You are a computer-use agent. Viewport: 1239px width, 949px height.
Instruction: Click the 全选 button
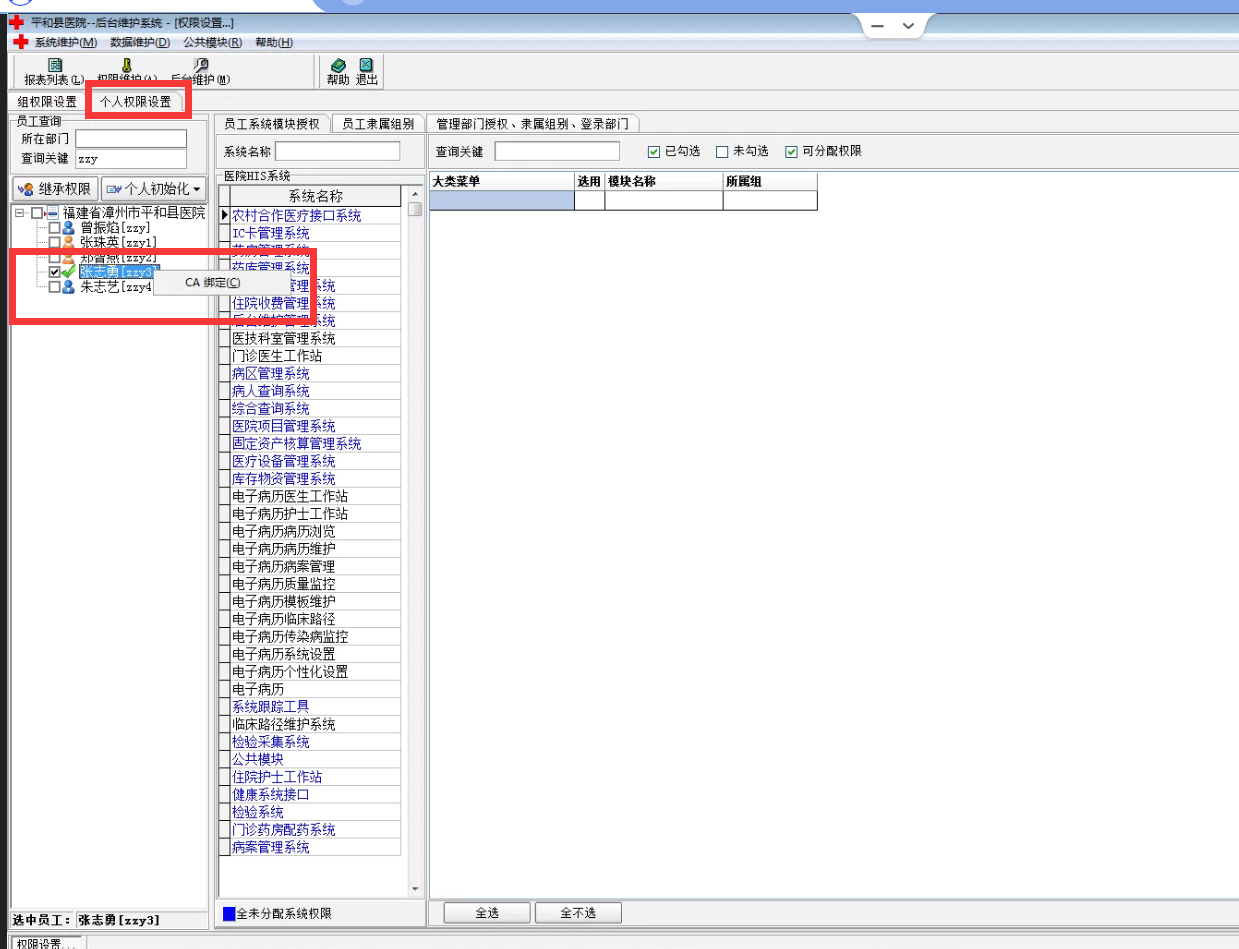(487, 913)
